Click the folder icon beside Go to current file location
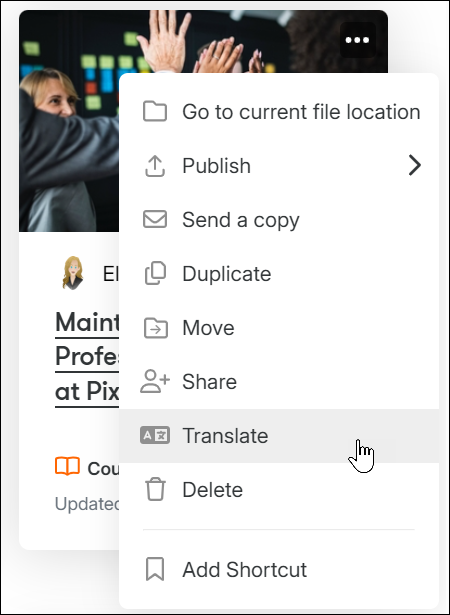This screenshot has width=450, height=615. [155, 111]
